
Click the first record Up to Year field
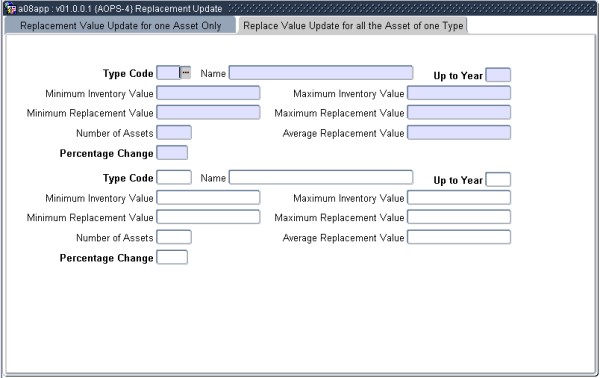click(x=498, y=75)
